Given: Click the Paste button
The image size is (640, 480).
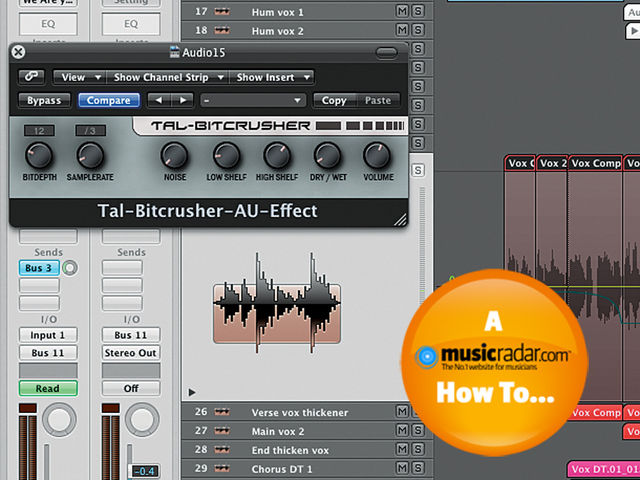Looking at the screenshot, I should pyautogui.click(x=378, y=100).
